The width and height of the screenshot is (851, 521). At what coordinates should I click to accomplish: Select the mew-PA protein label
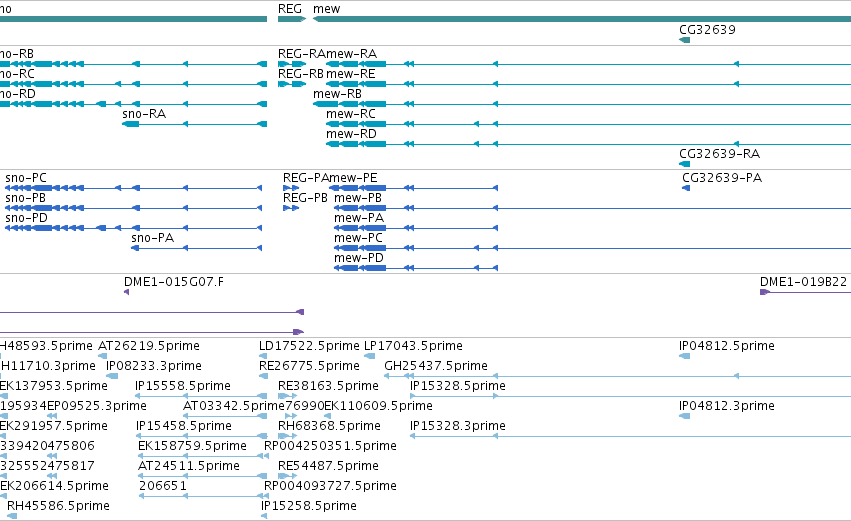pyautogui.click(x=359, y=218)
